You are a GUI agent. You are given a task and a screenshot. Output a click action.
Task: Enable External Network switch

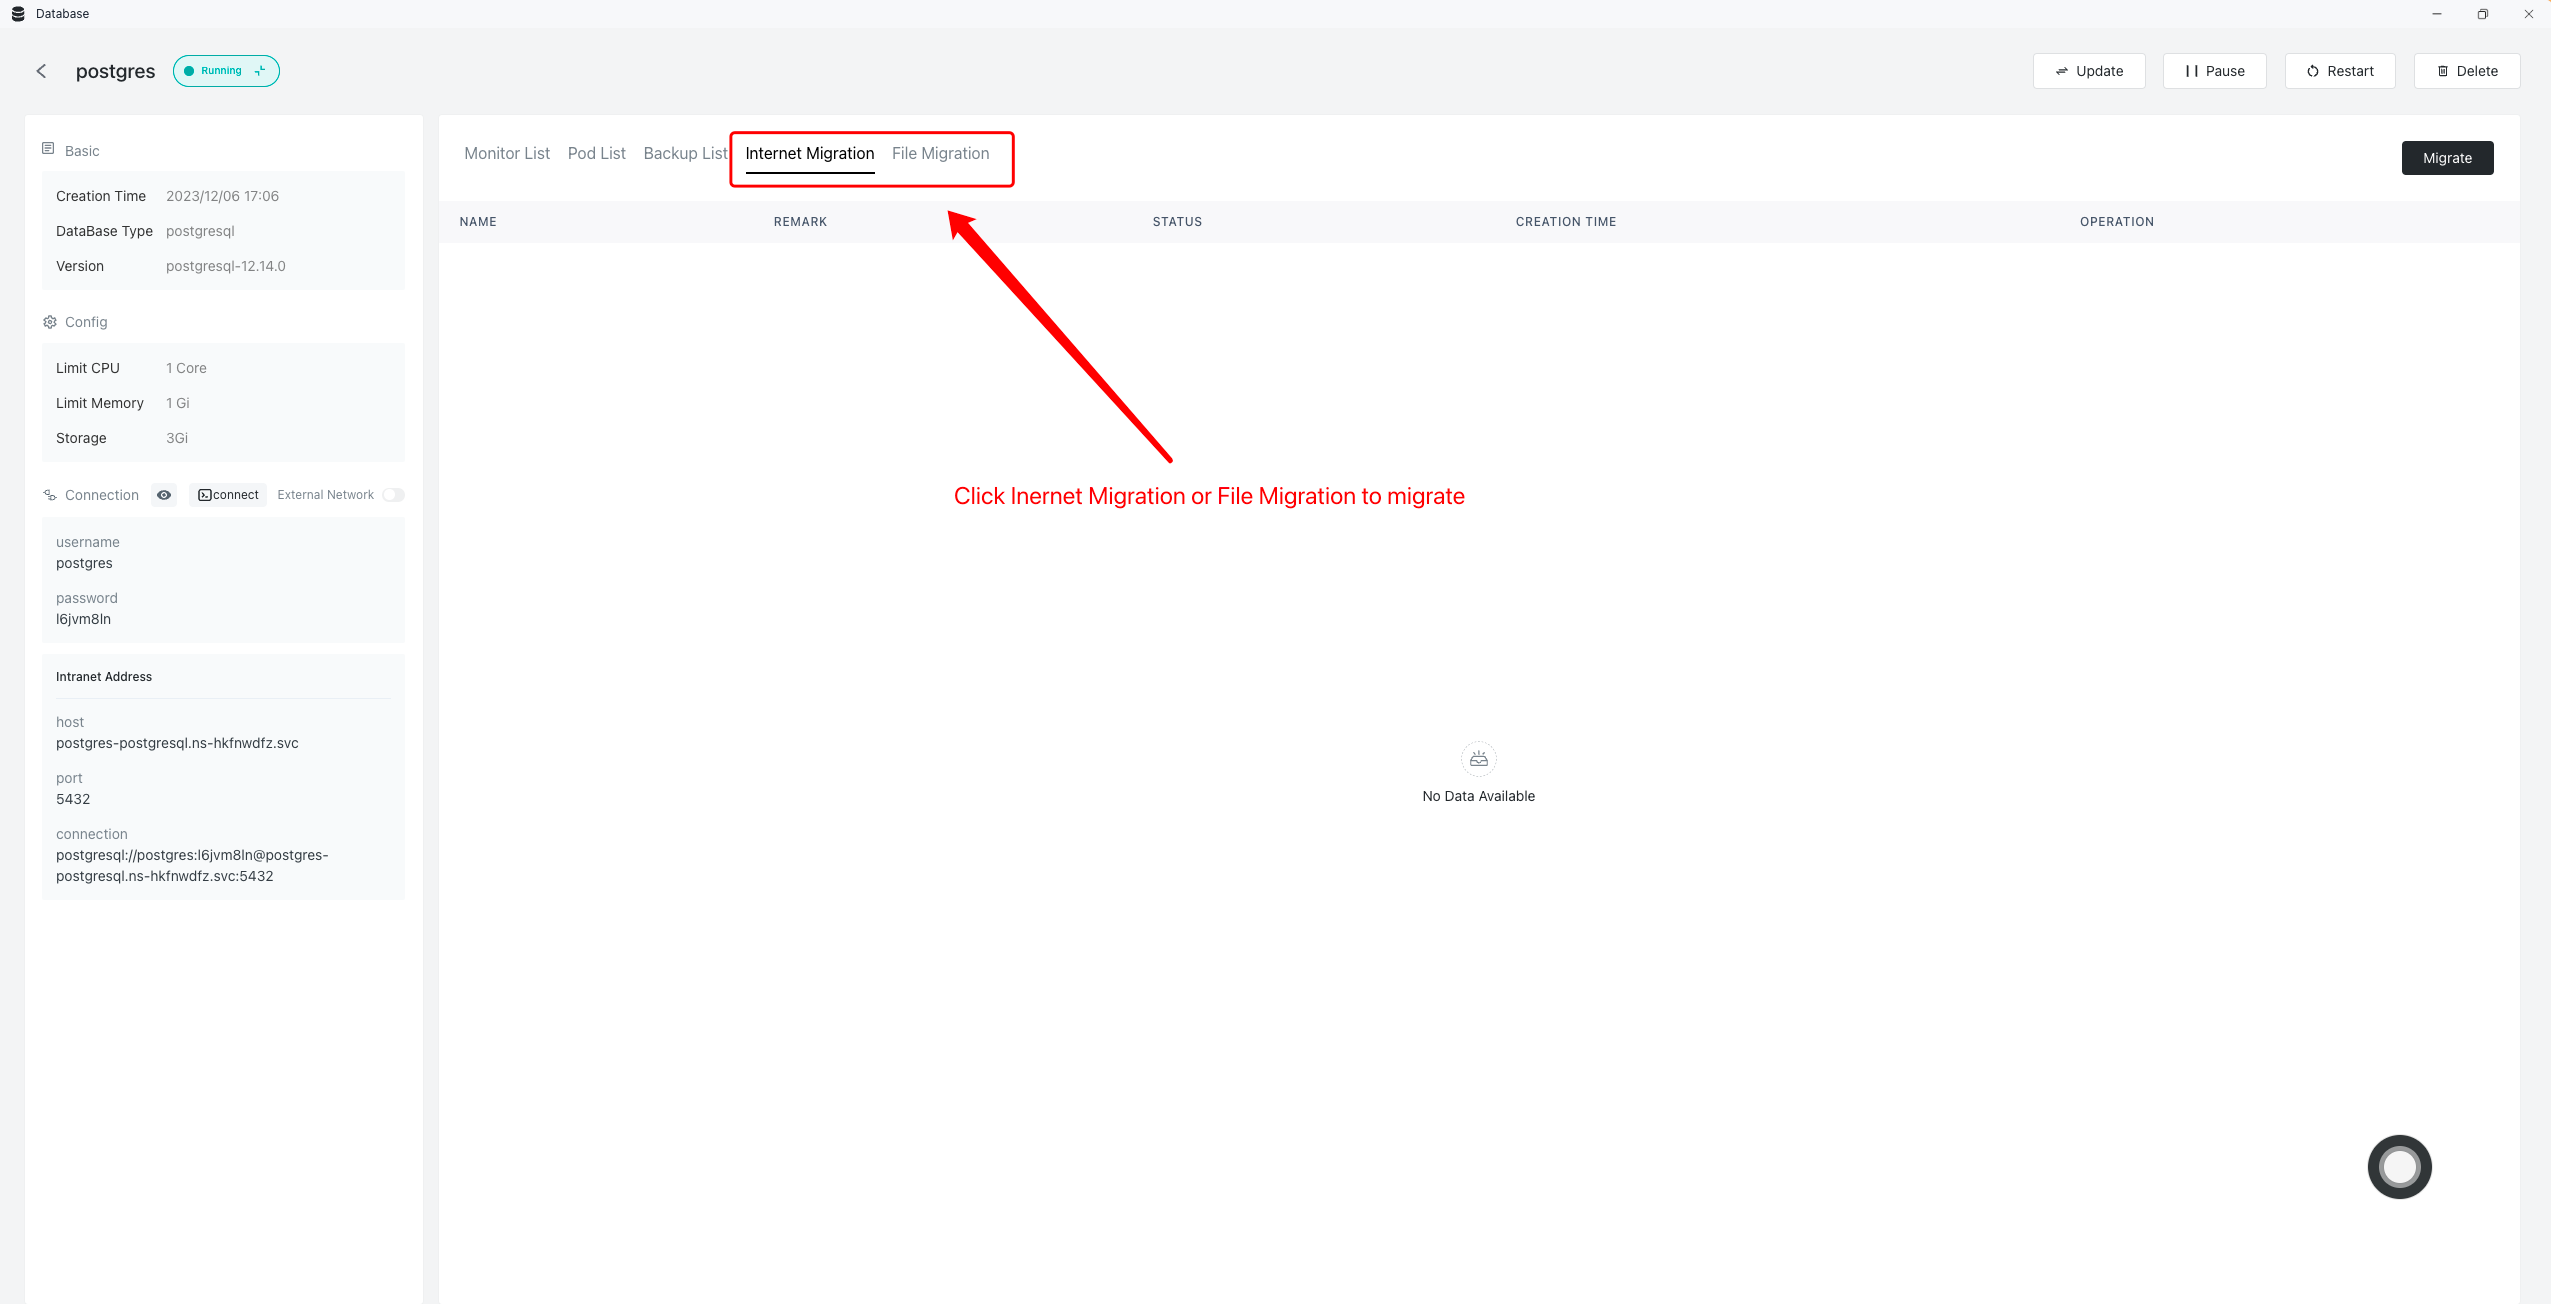393,495
